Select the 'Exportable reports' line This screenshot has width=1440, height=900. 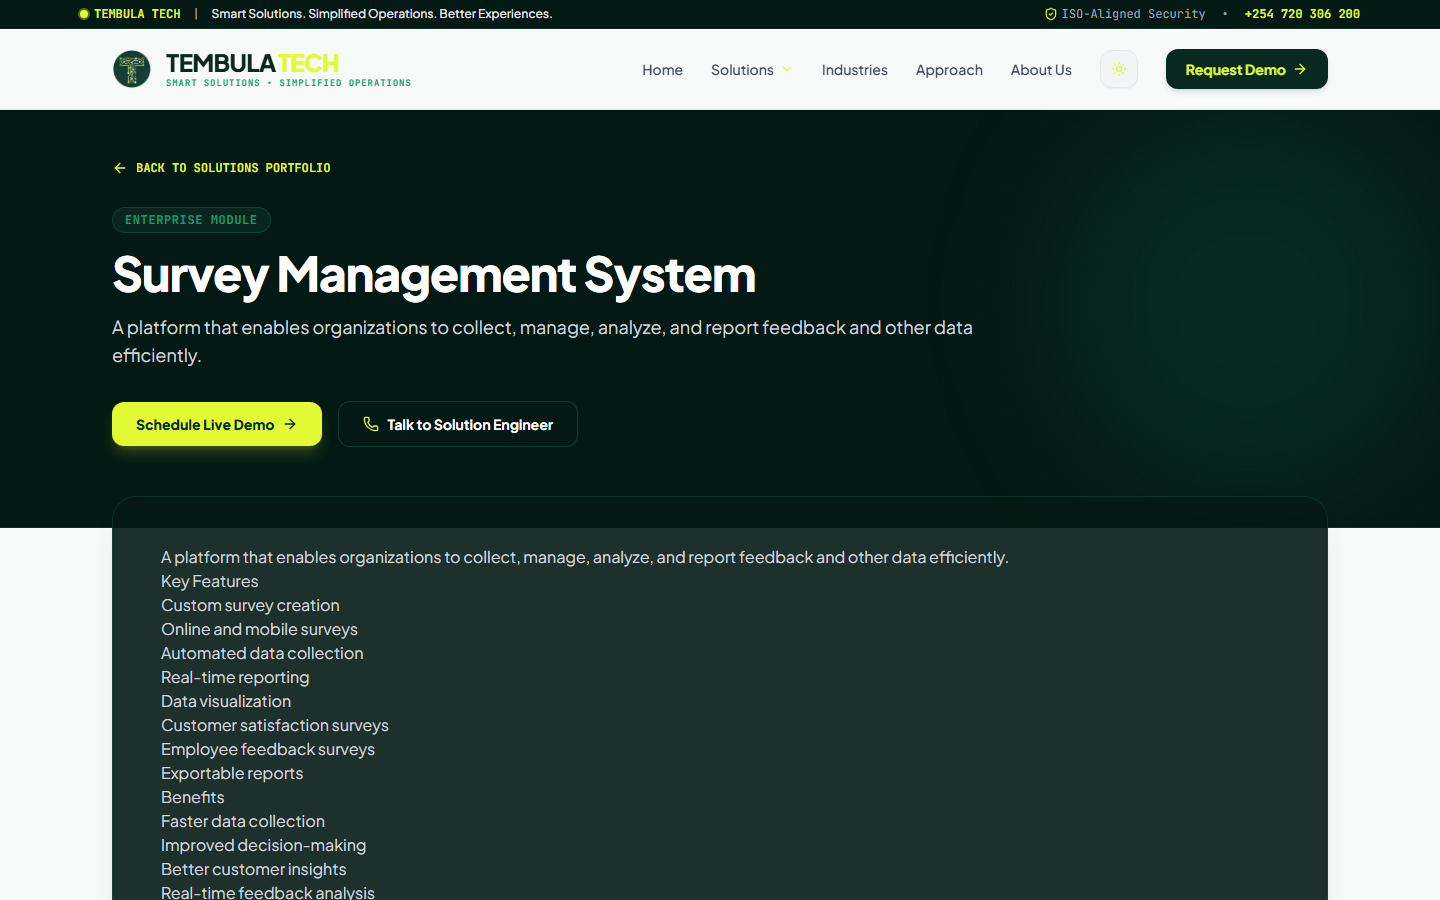tap(232, 773)
